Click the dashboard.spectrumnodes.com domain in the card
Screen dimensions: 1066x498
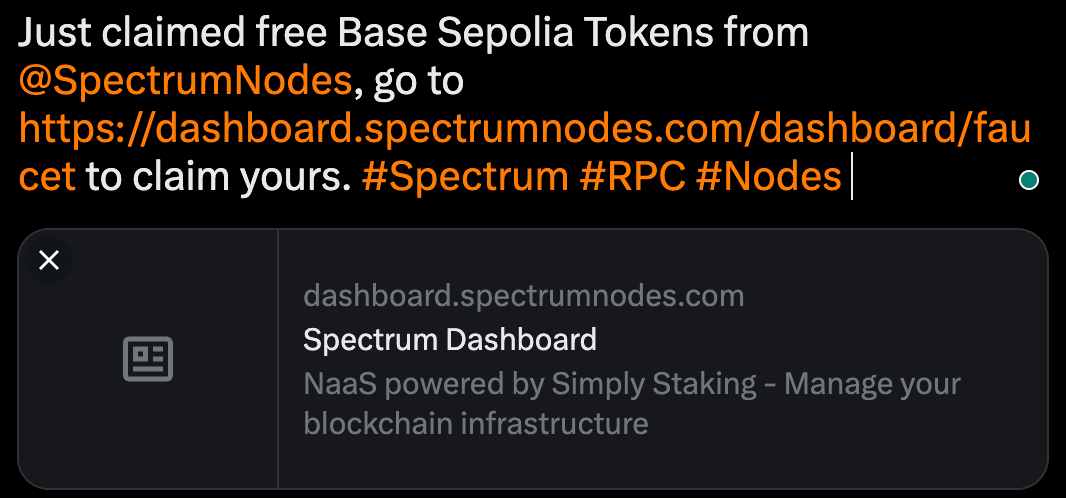523,297
